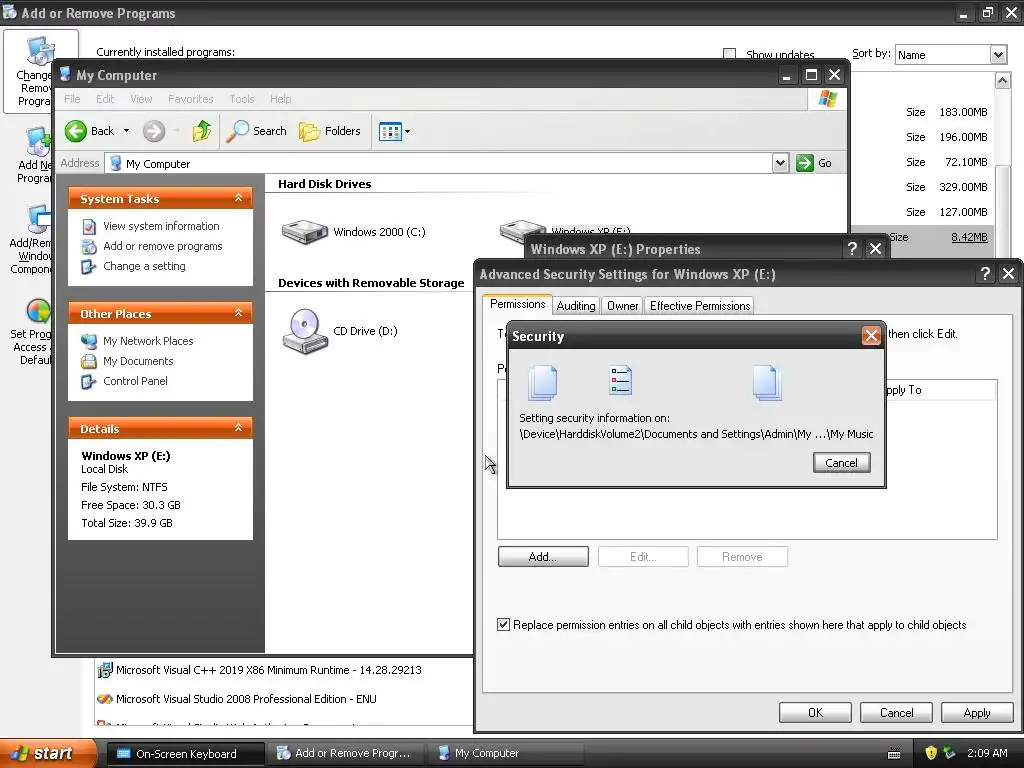The width and height of the screenshot is (1024, 768).
Task: Click the language bar keyboard icon in taskbar
Action: click(894, 754)
